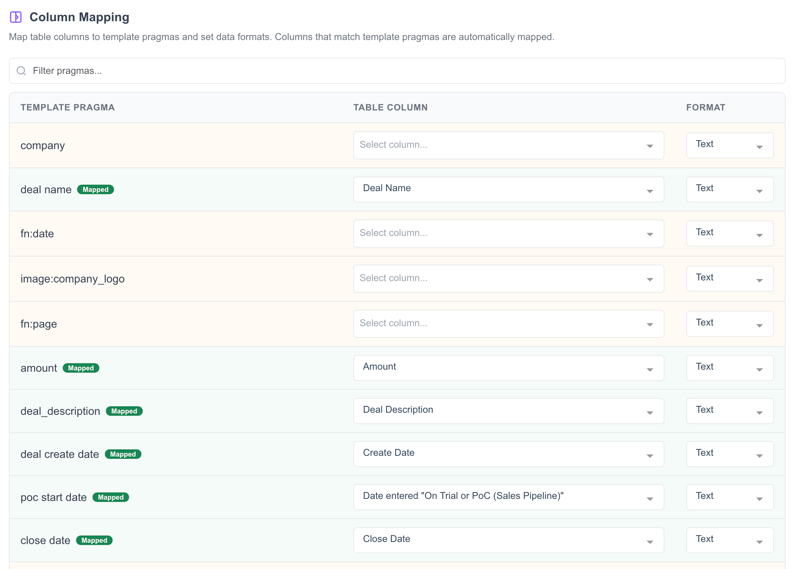Open the Create Date column dropdown
Screen dimensions: 800x569
pyautogui.click(x=508, y=453)
